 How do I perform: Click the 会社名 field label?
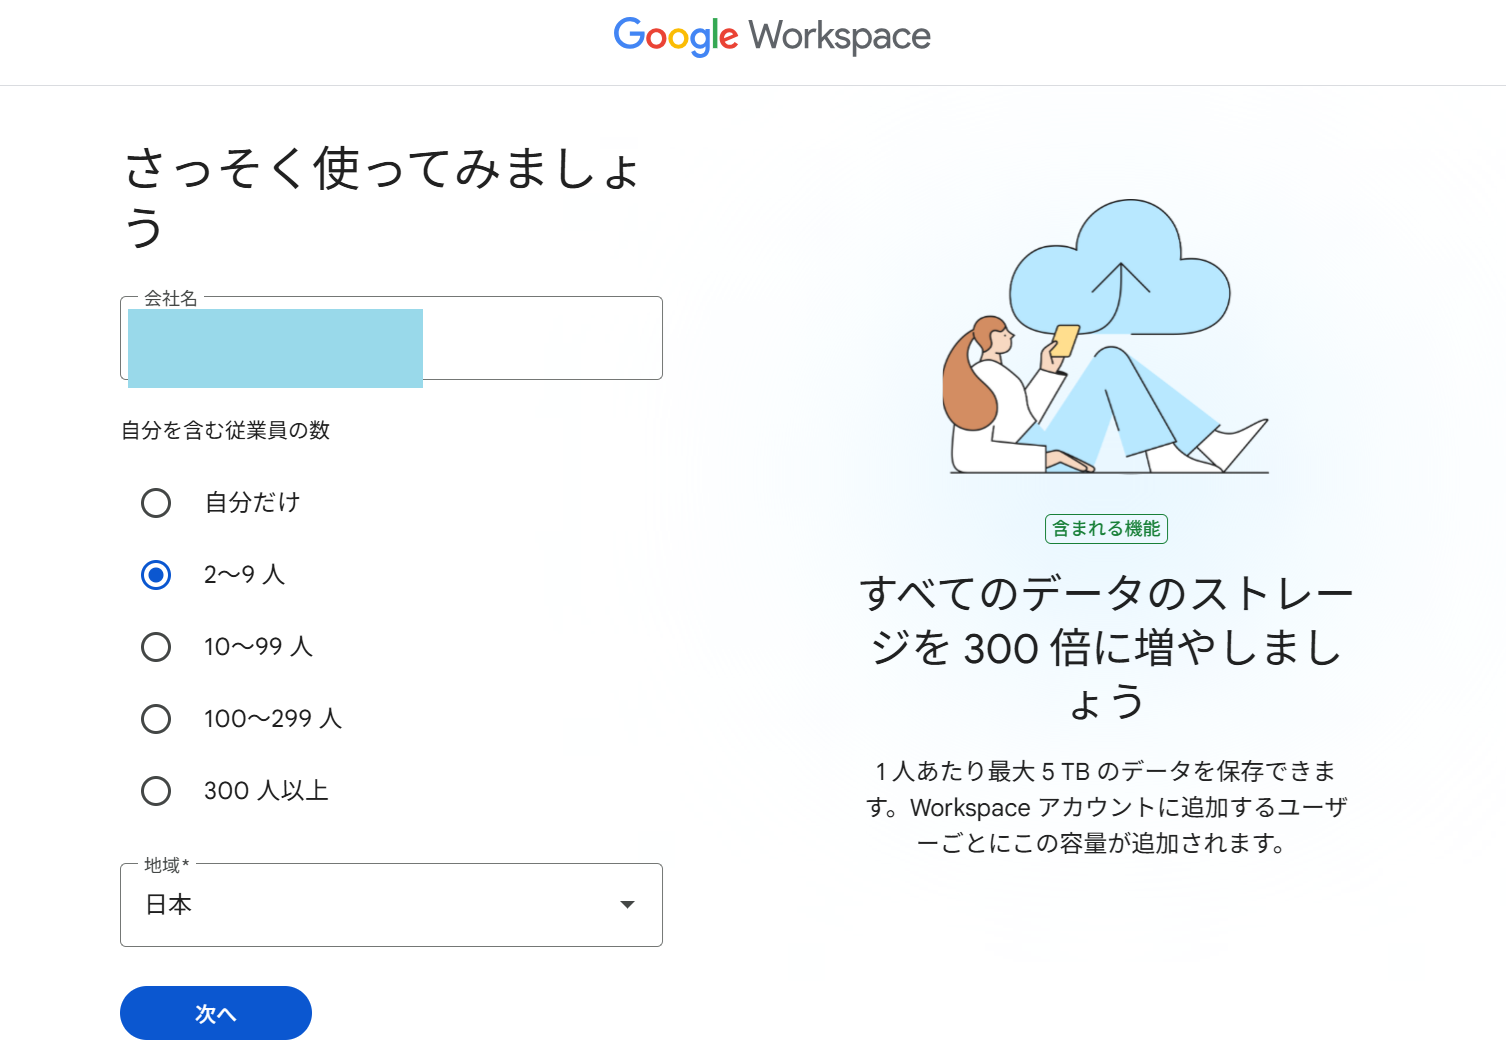(x=171, y=298)
